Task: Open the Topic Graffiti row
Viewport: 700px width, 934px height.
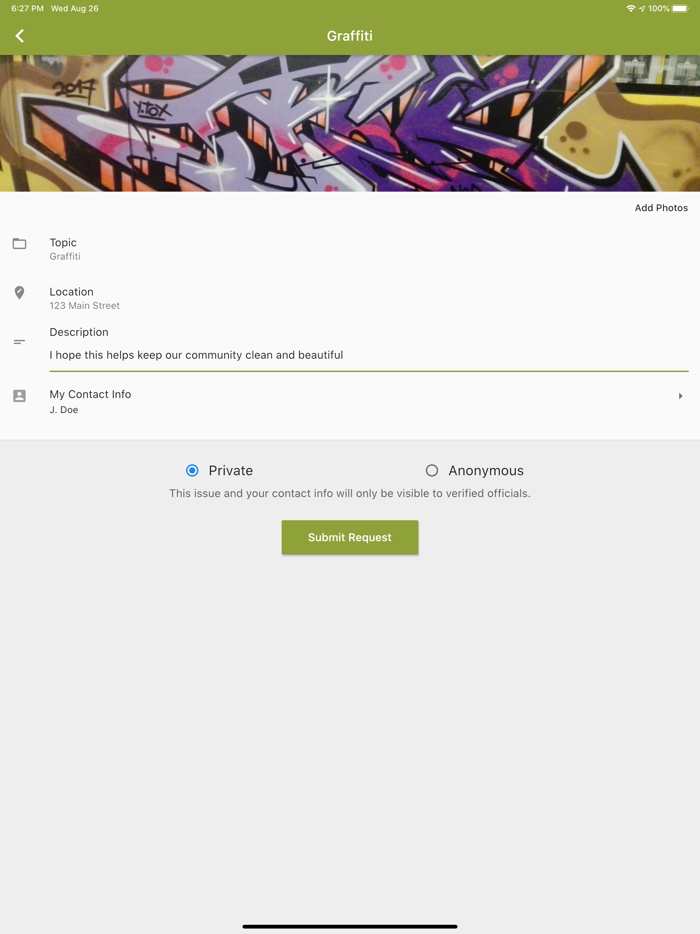Action: (x=350, y=249)
